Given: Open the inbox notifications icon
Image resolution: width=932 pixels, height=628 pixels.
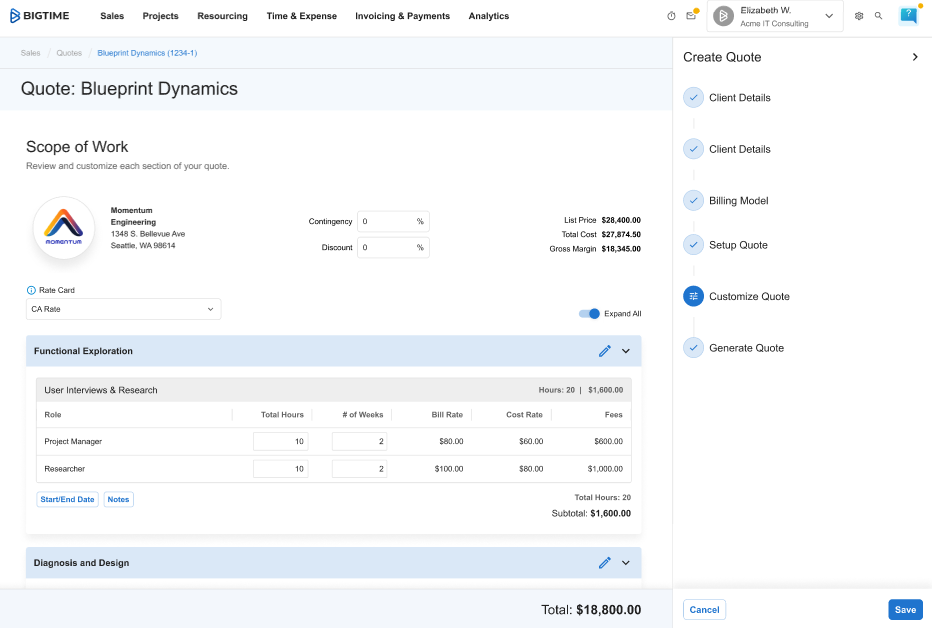Looking at the screenshot, I should (690, 16).
